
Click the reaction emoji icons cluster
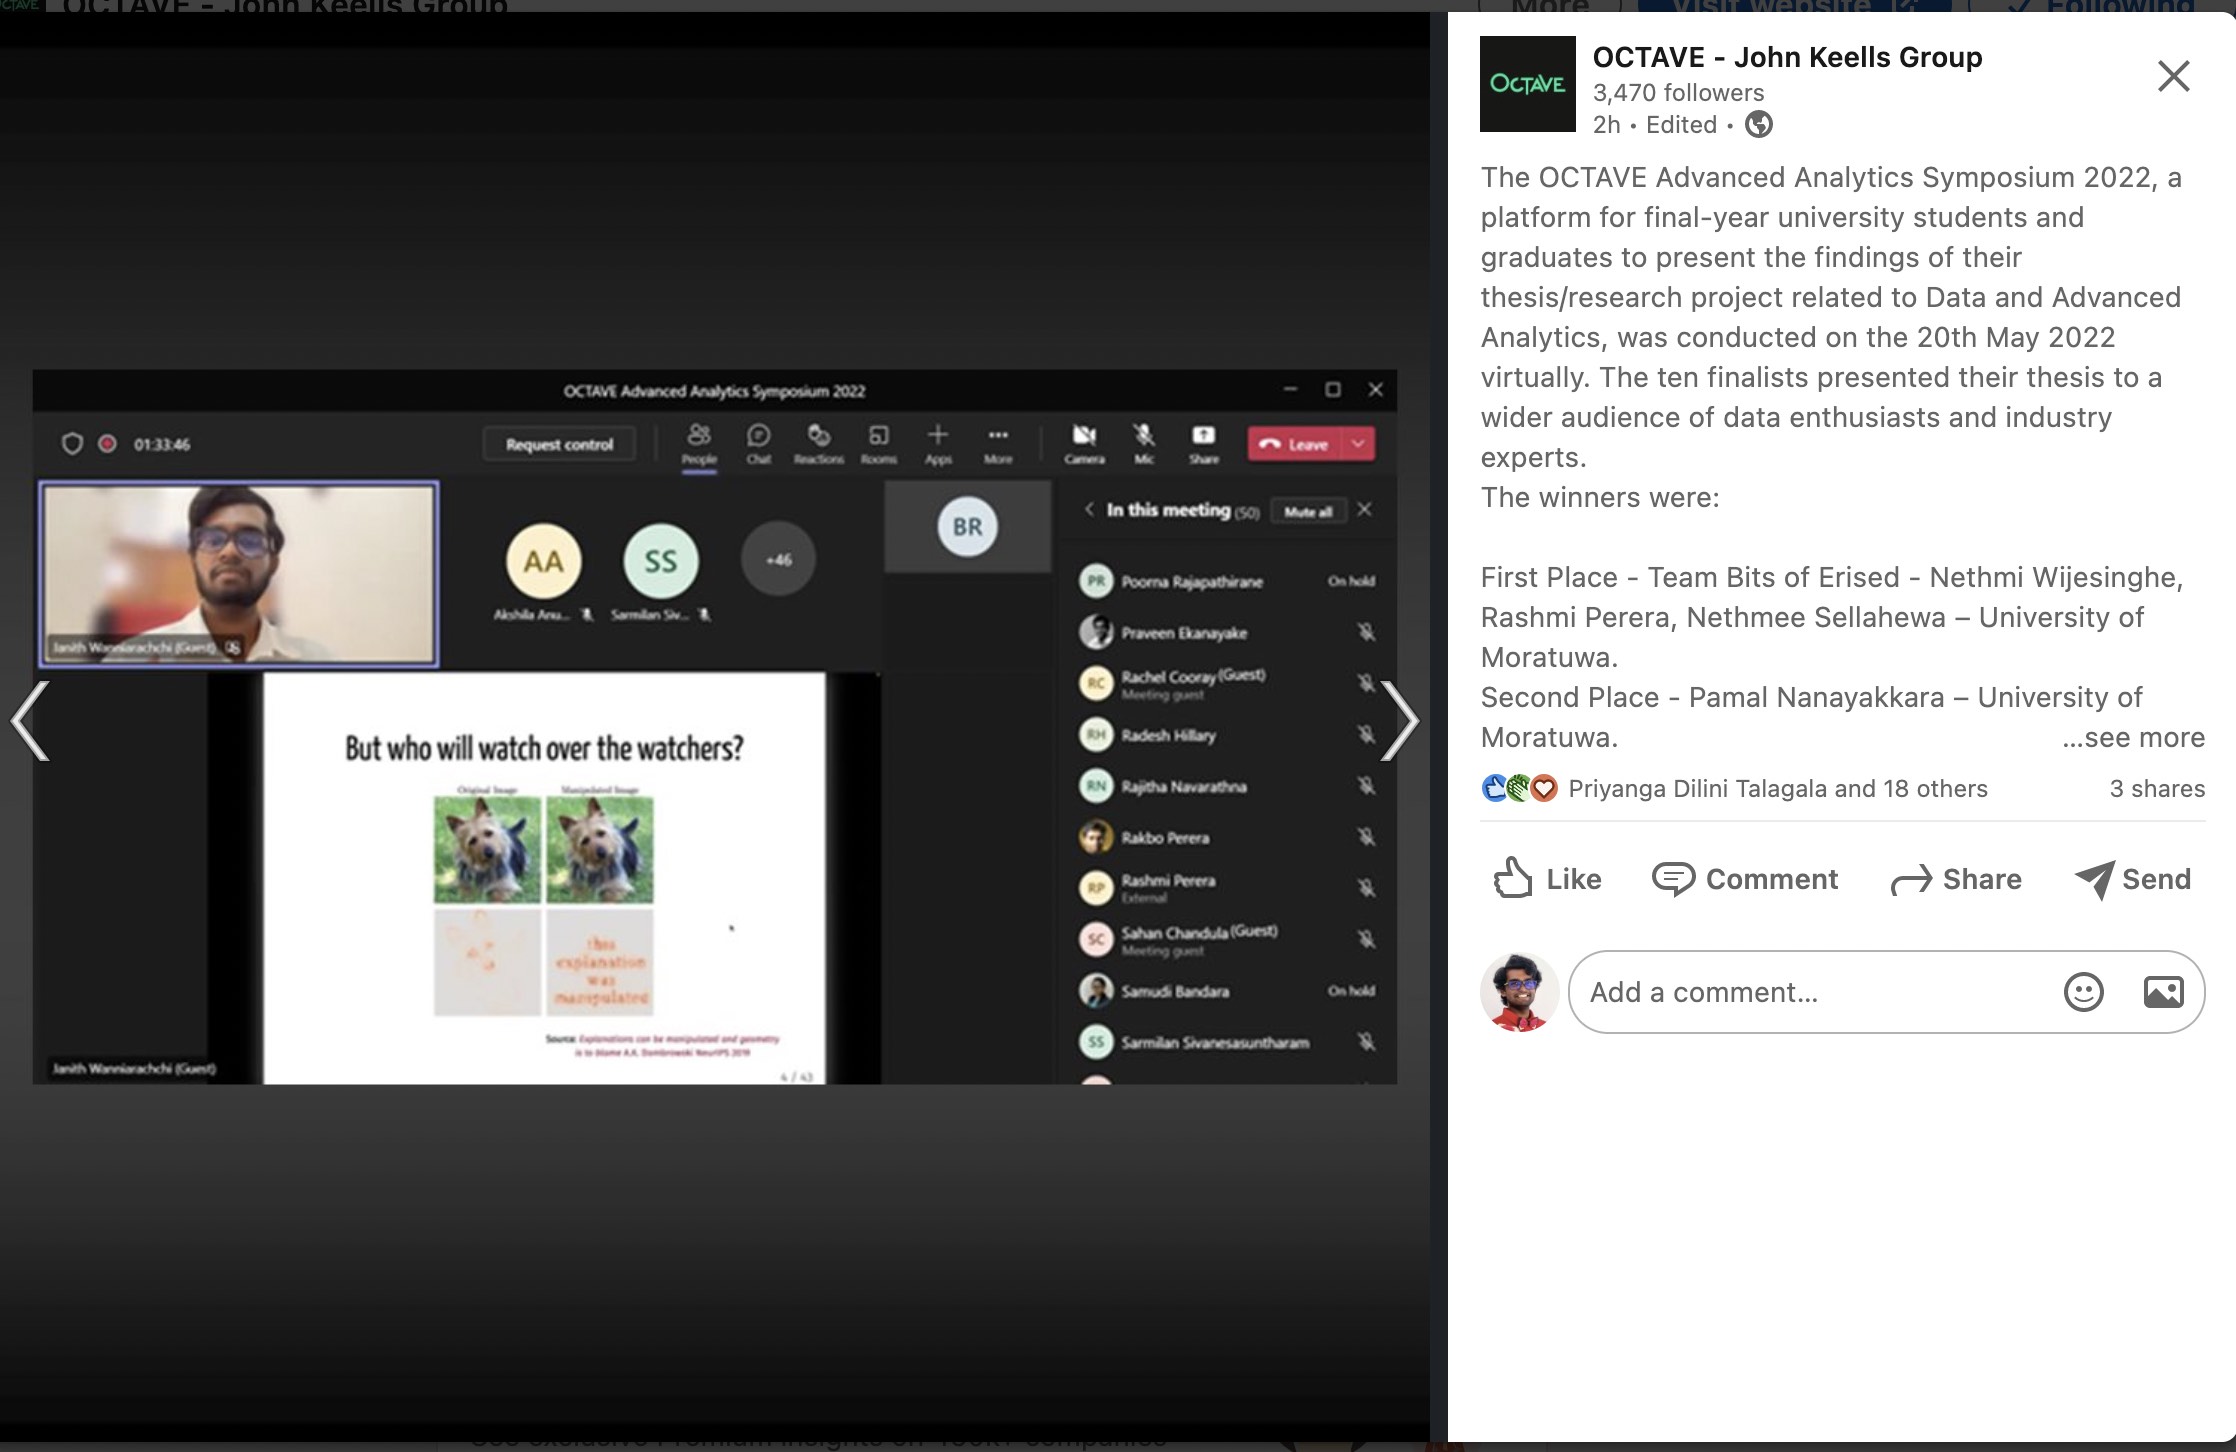pos(1518,789)
